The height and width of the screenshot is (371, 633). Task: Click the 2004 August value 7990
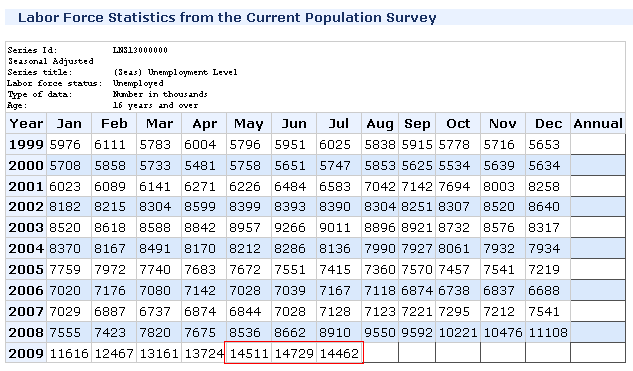pyautogui.click(x=380, y=248)
